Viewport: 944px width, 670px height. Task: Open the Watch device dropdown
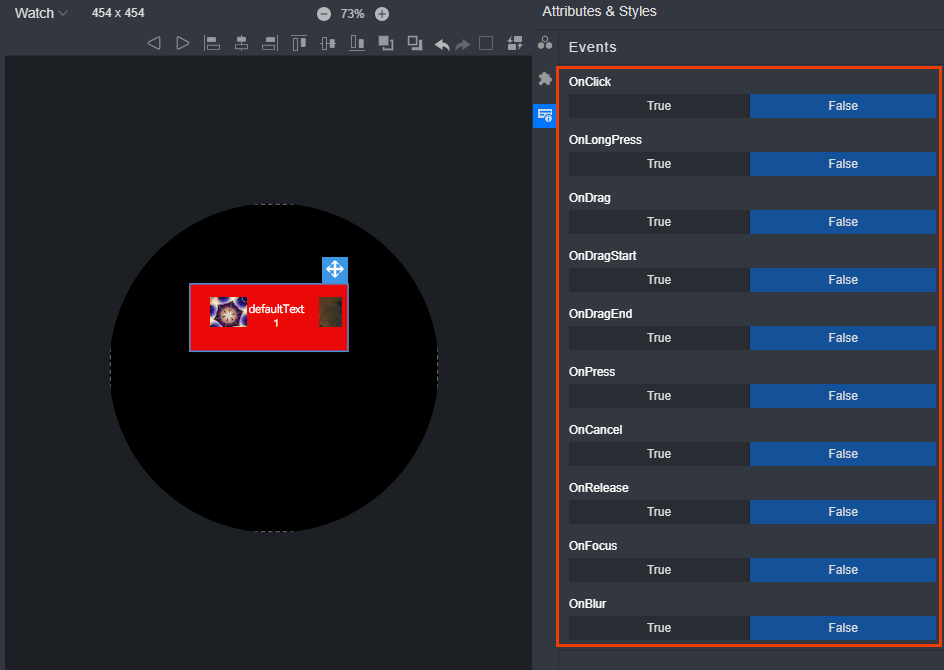[41, 13]
